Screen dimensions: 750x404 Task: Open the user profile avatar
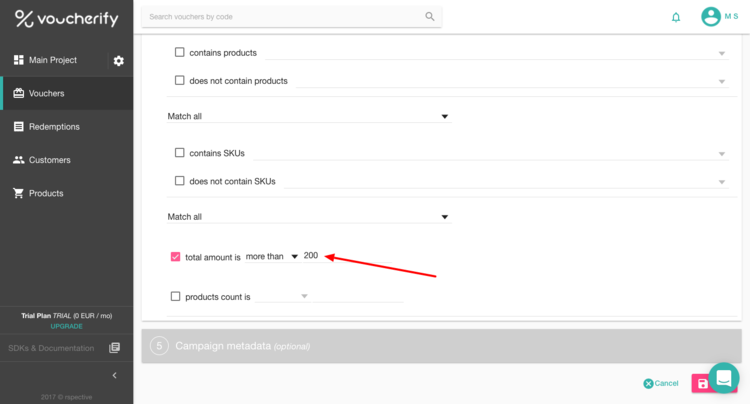[x=711, y=17]
